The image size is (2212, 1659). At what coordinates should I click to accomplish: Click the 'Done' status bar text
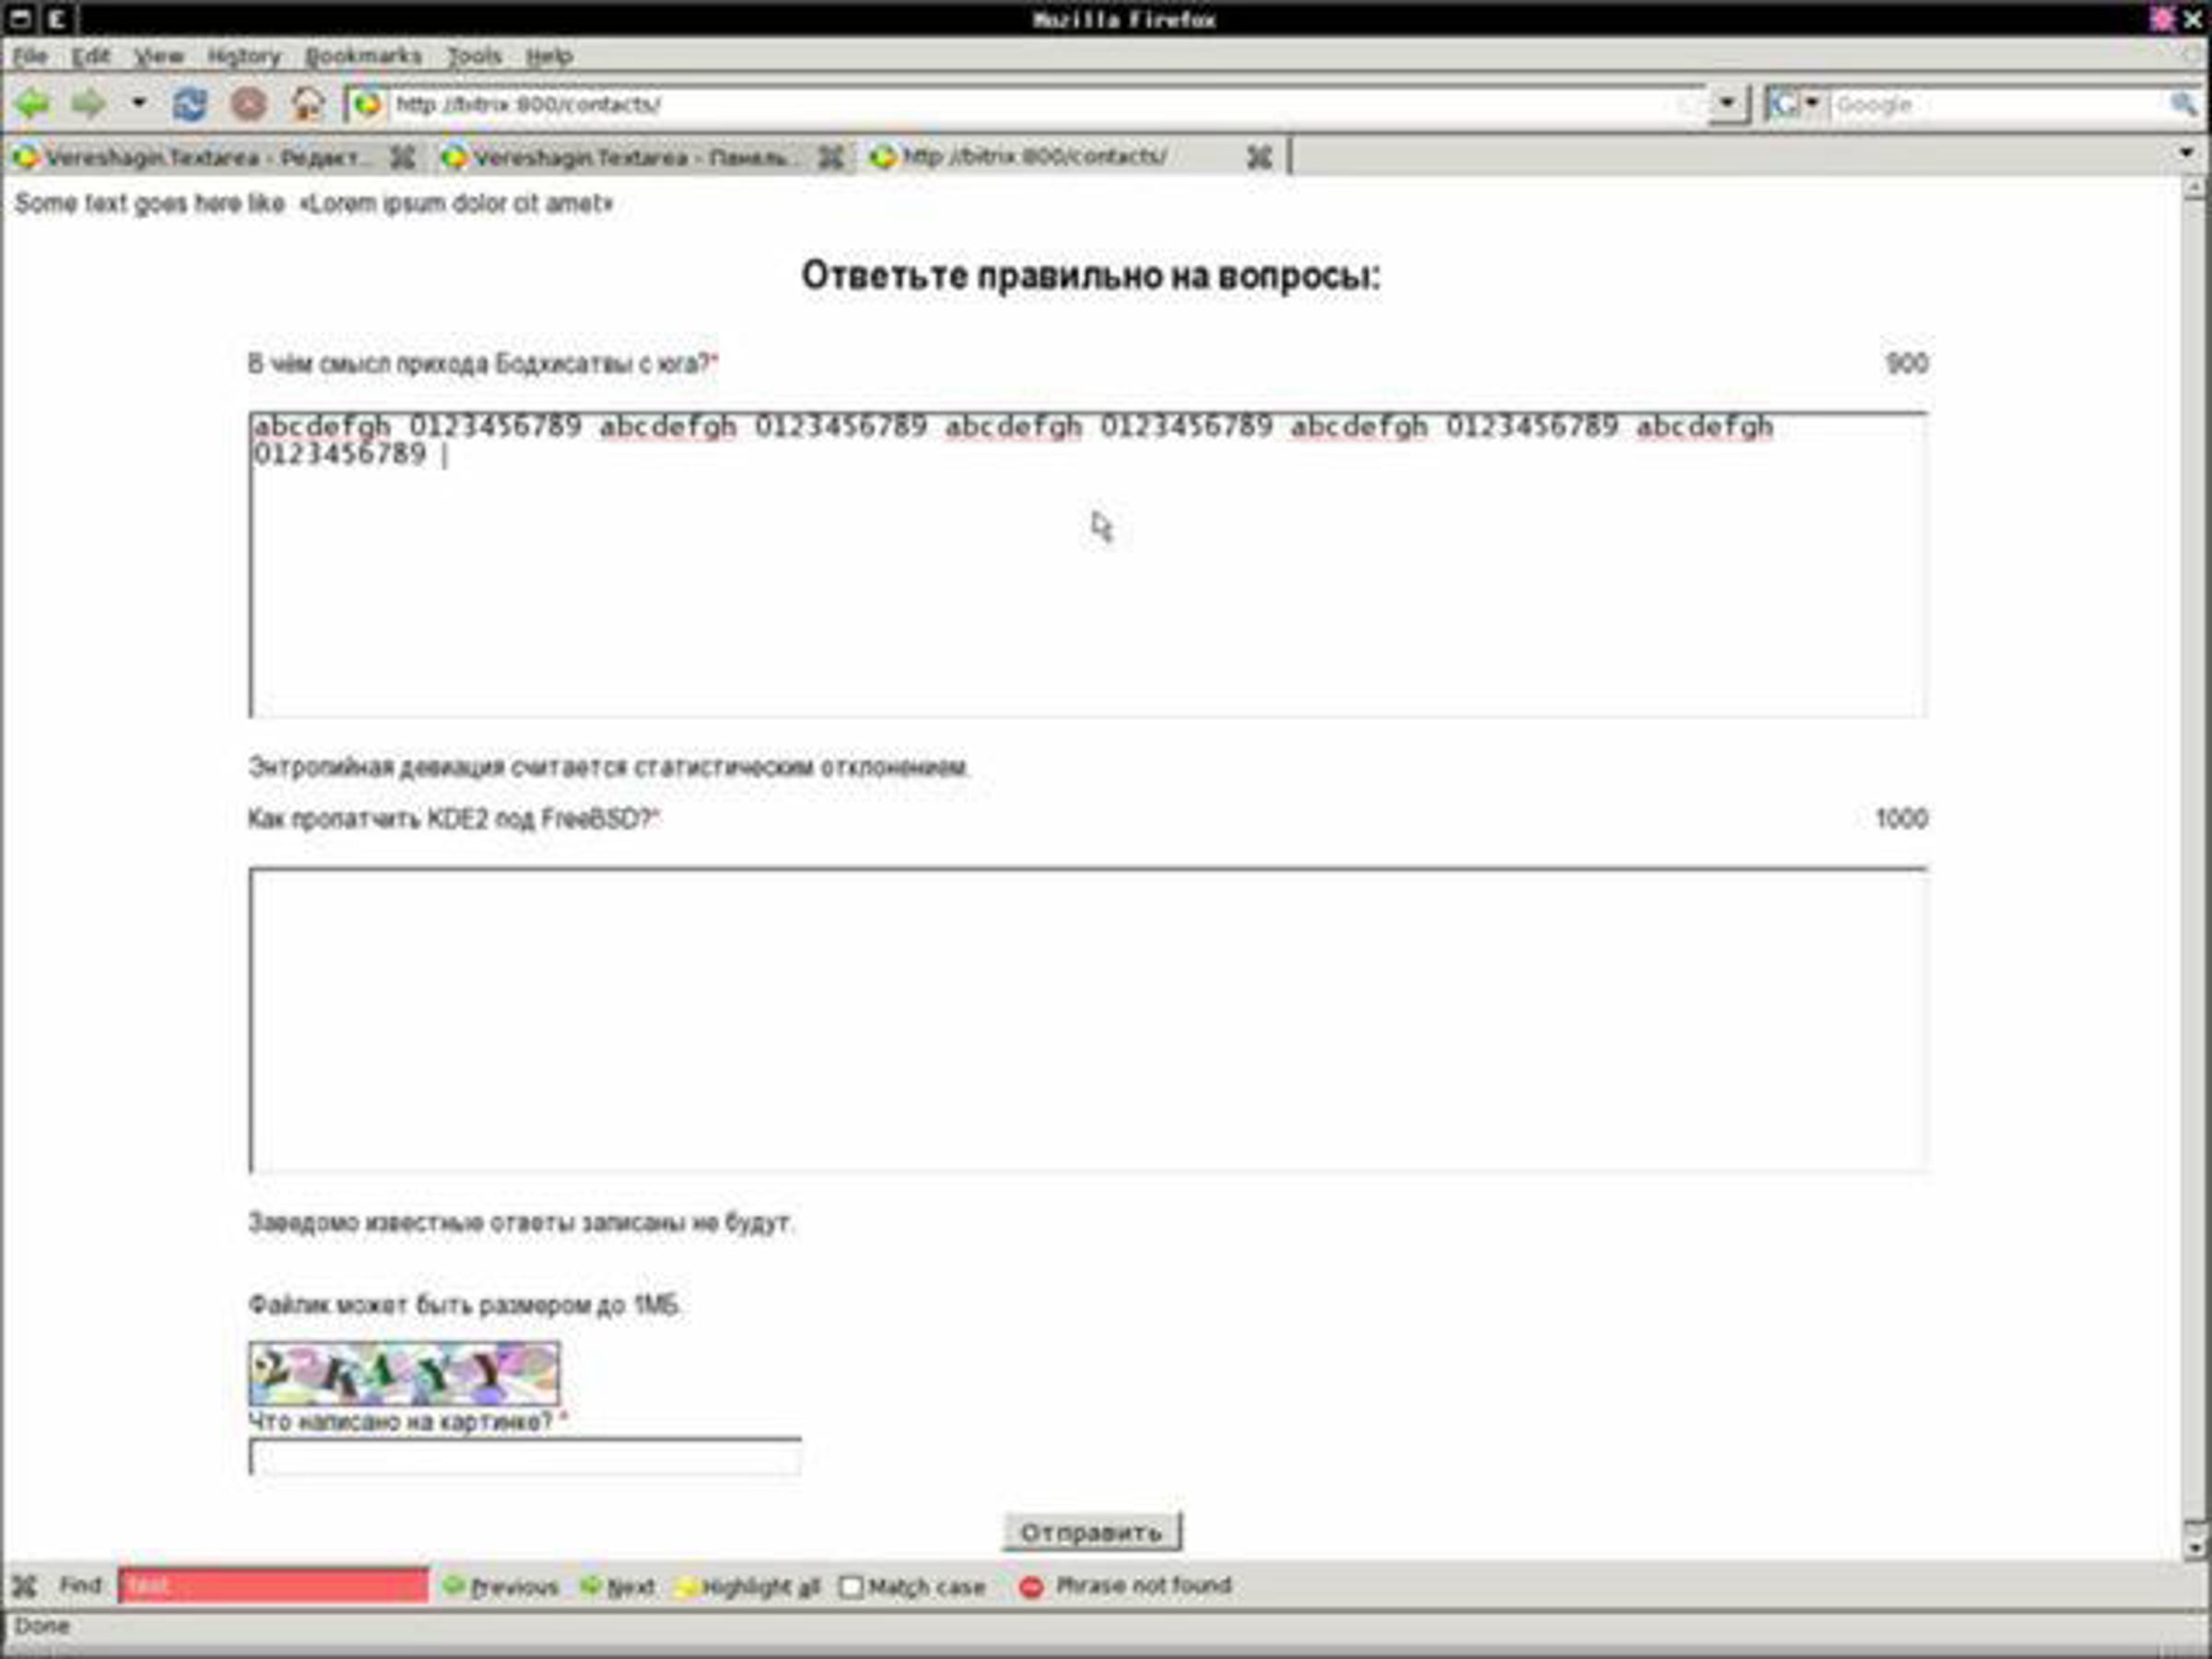click(42, 1626)
